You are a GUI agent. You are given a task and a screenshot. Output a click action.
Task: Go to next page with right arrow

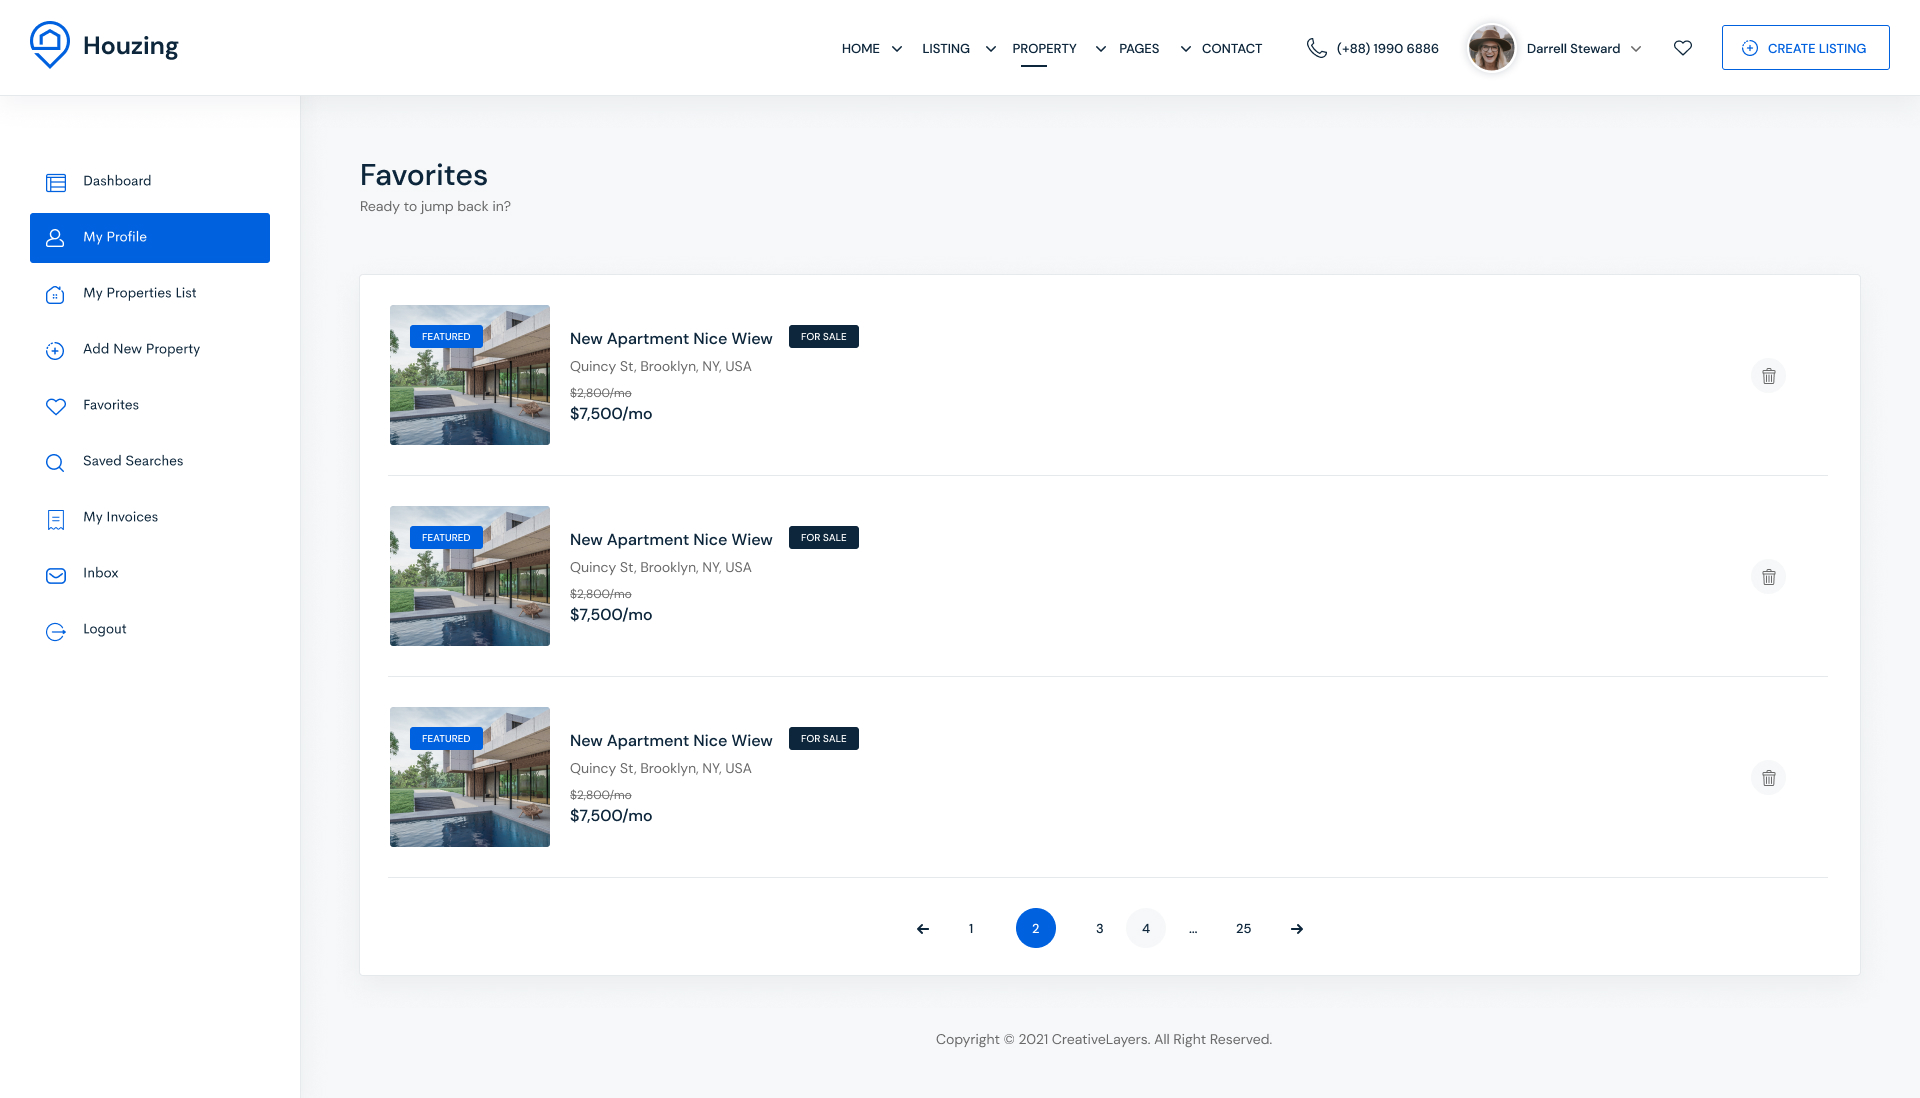[x=1297, y=929]
